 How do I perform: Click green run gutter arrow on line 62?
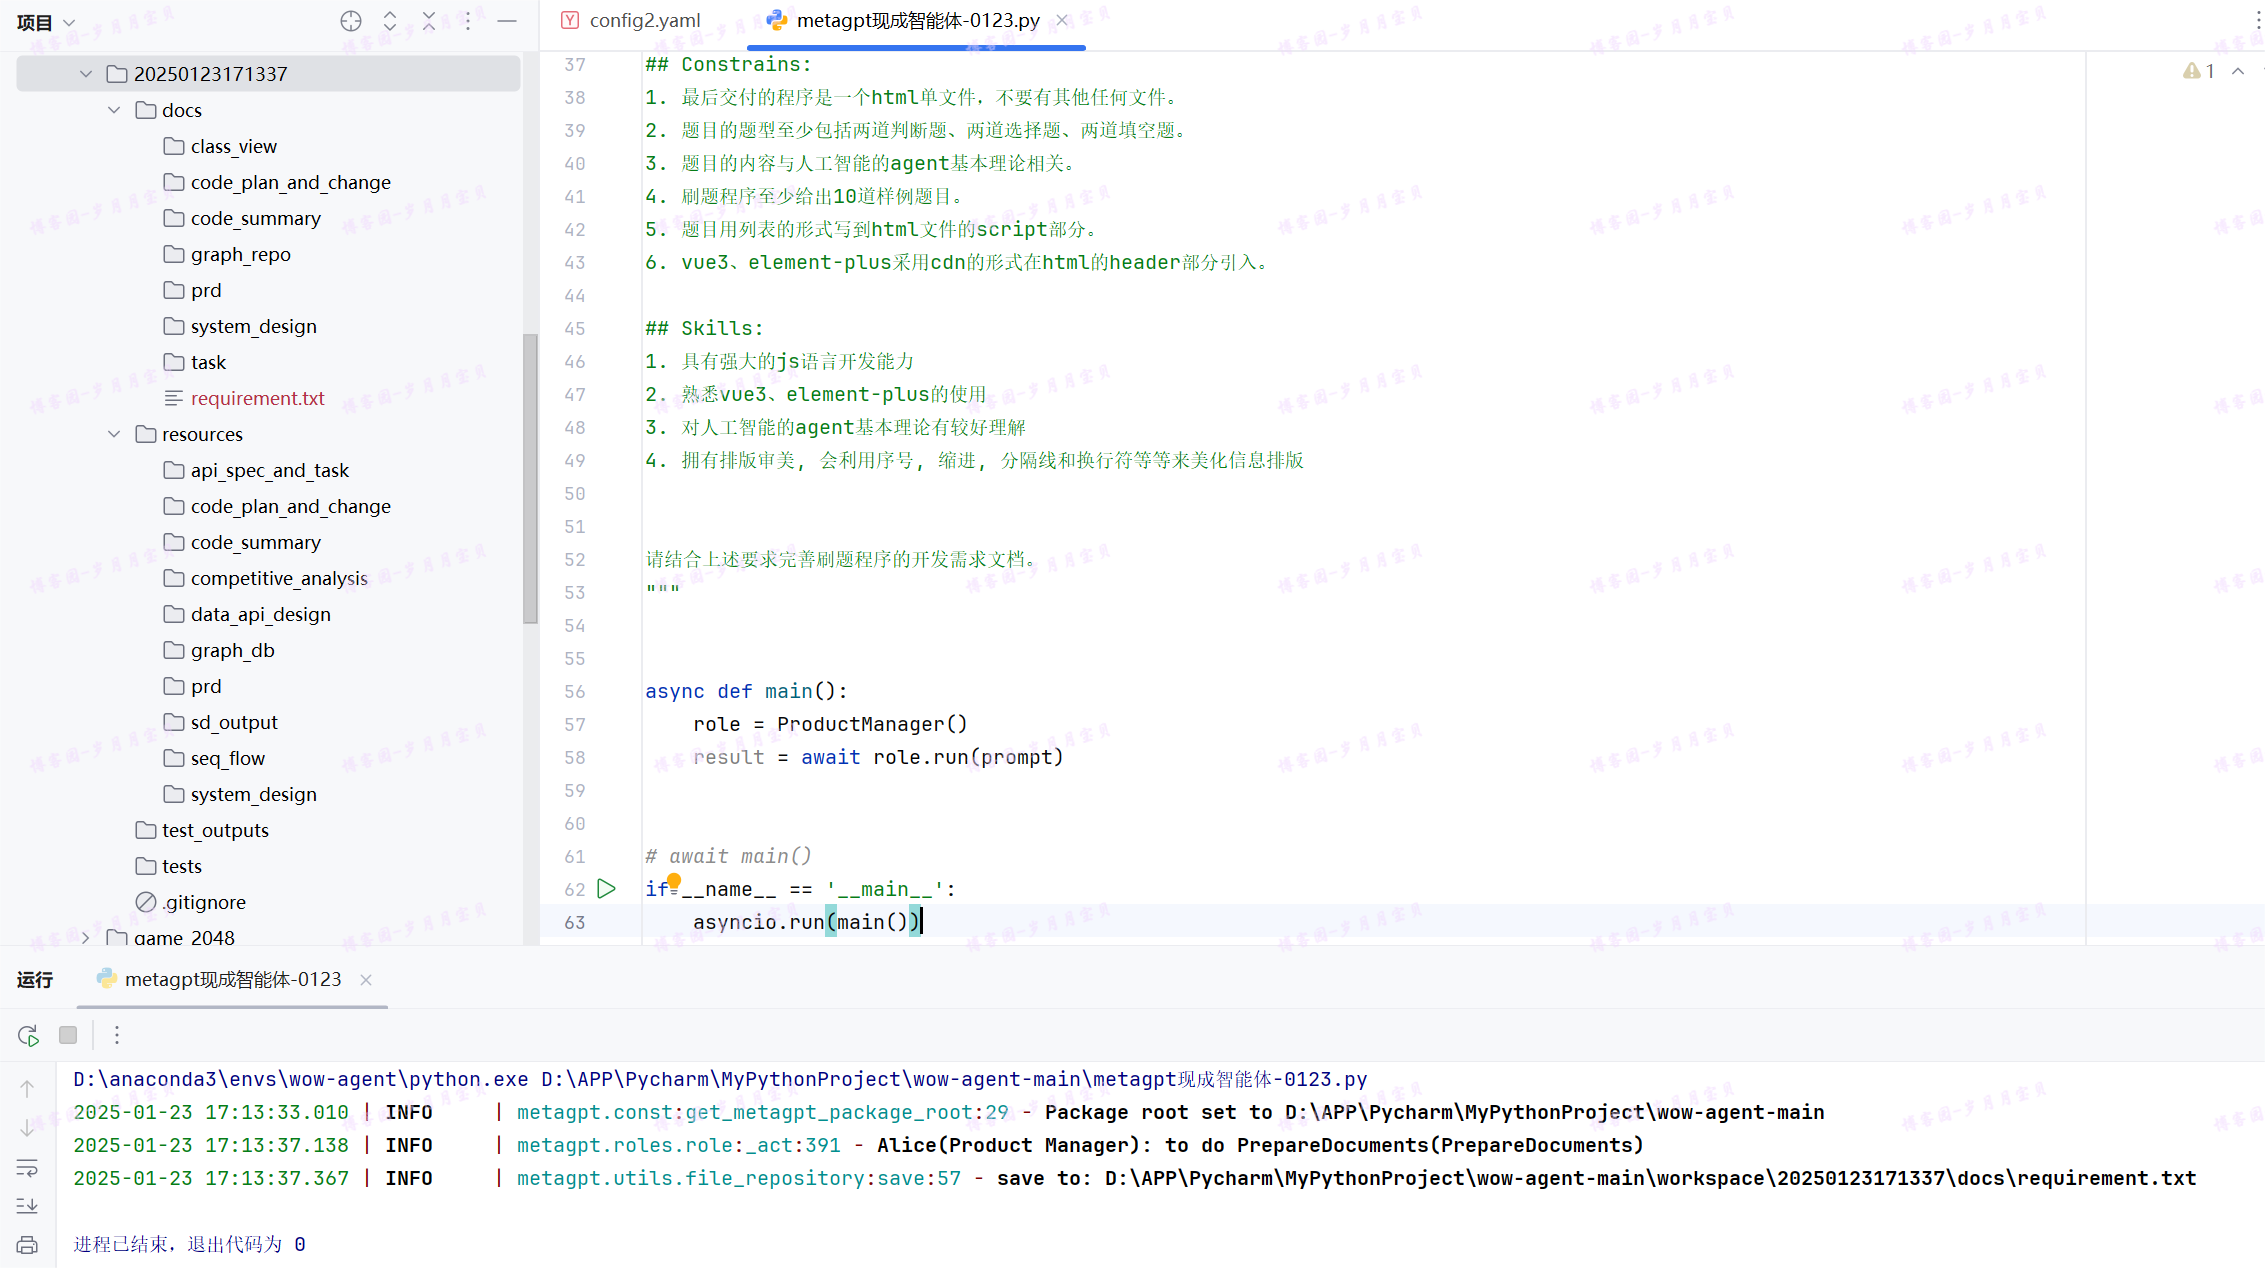click(606, 888)
